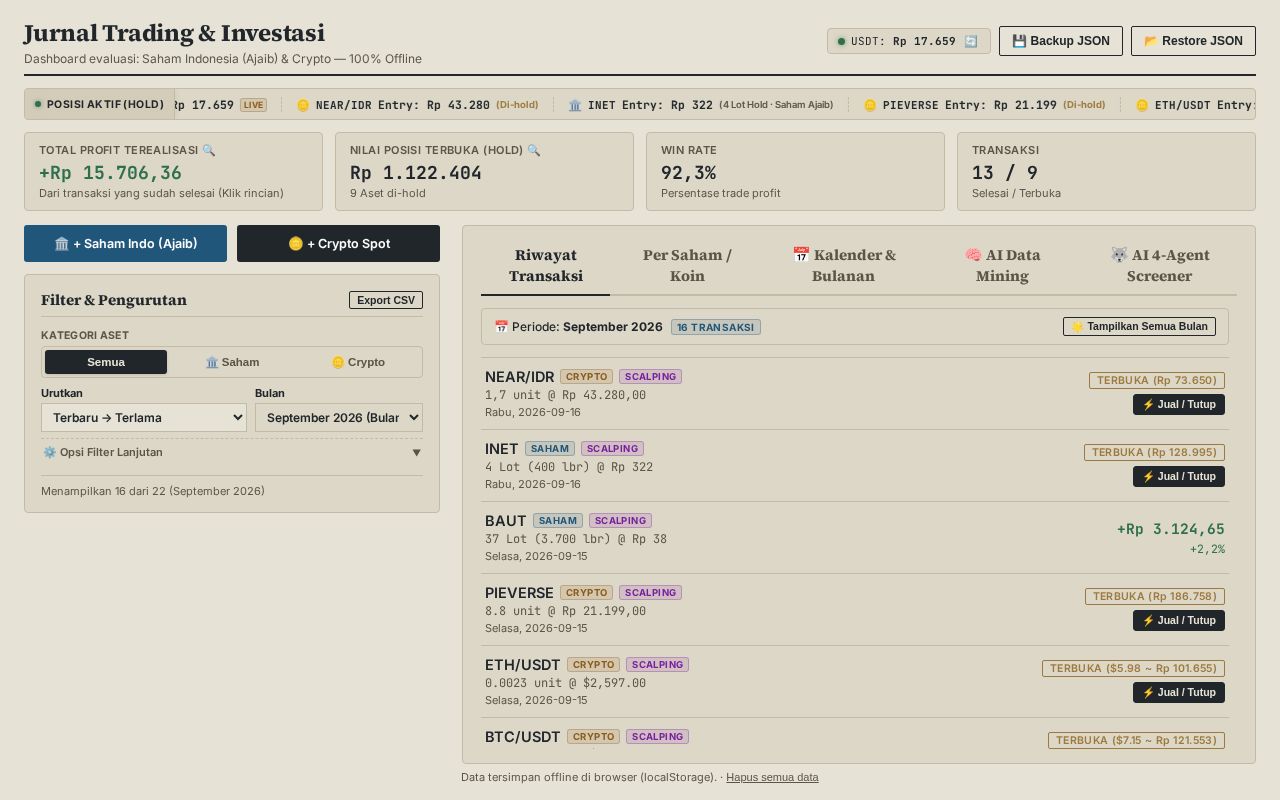Click Restore JSON button
The image size is (1280, 800).
click(1193, 41)
